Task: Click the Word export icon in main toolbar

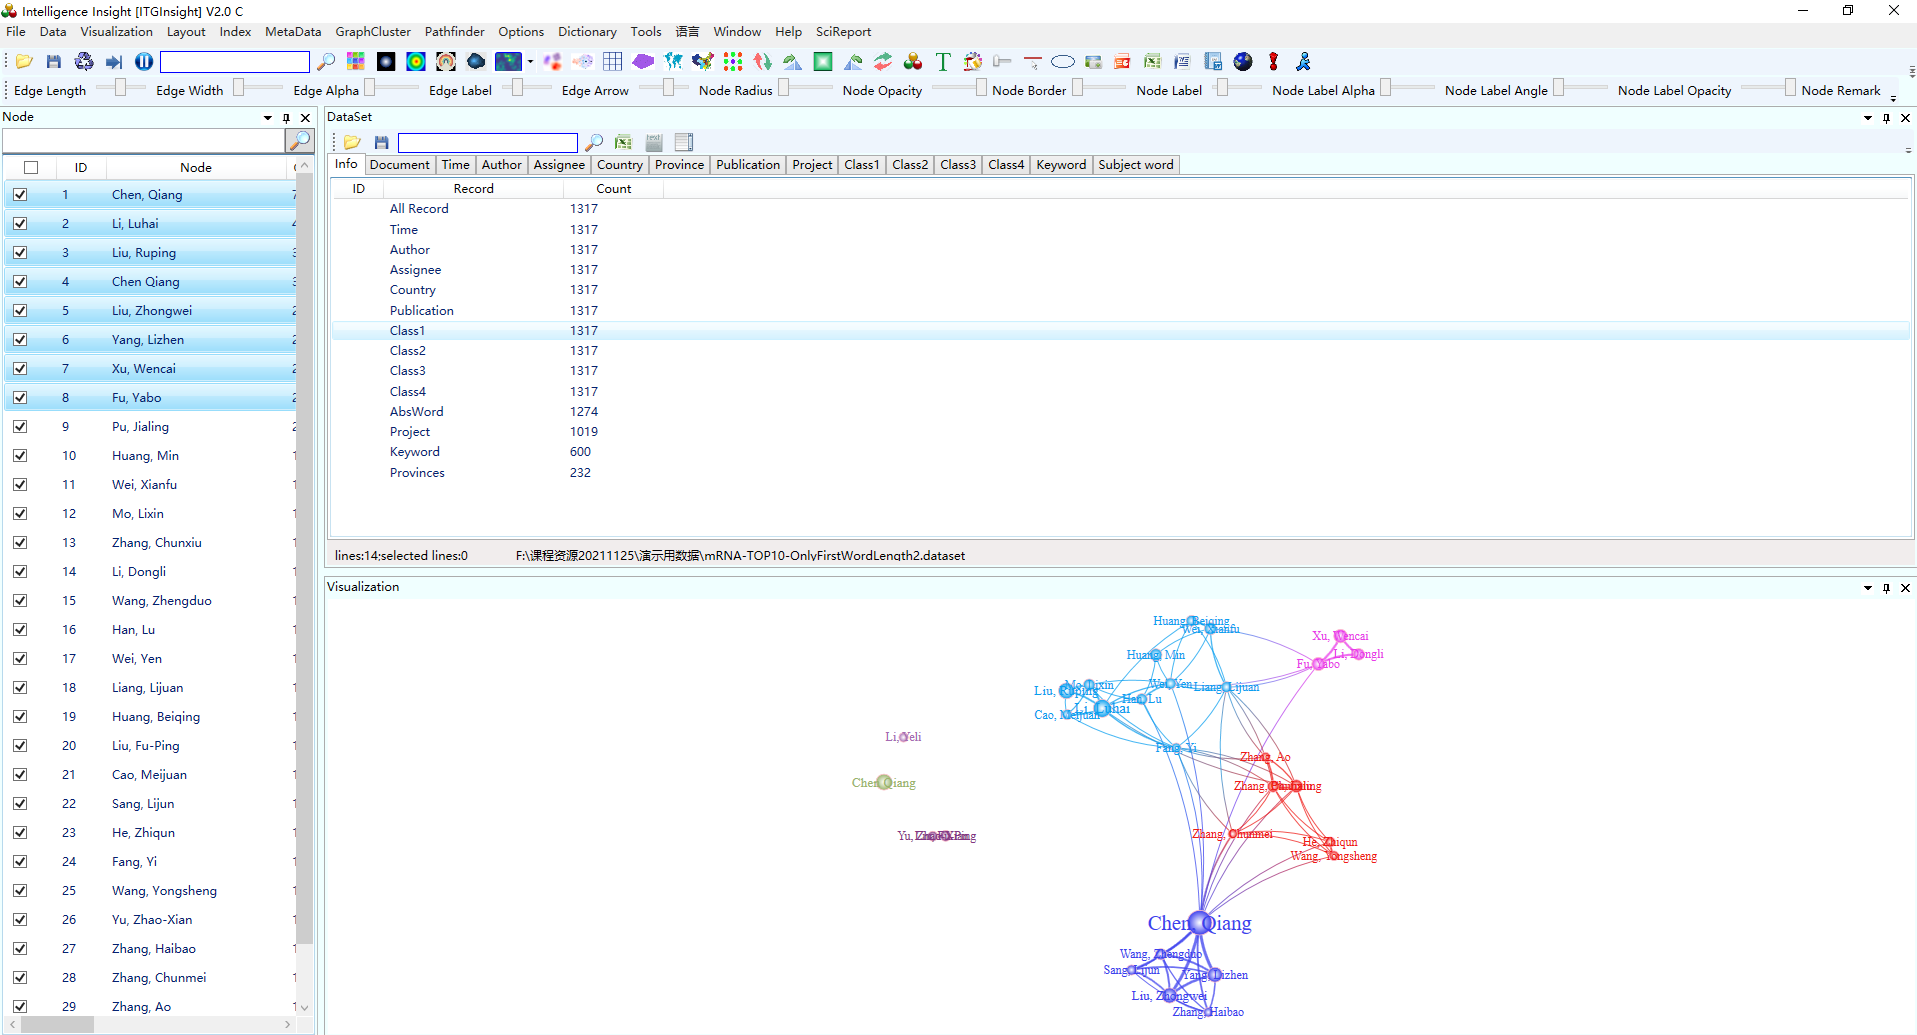Action: [x=1182, y=62]
